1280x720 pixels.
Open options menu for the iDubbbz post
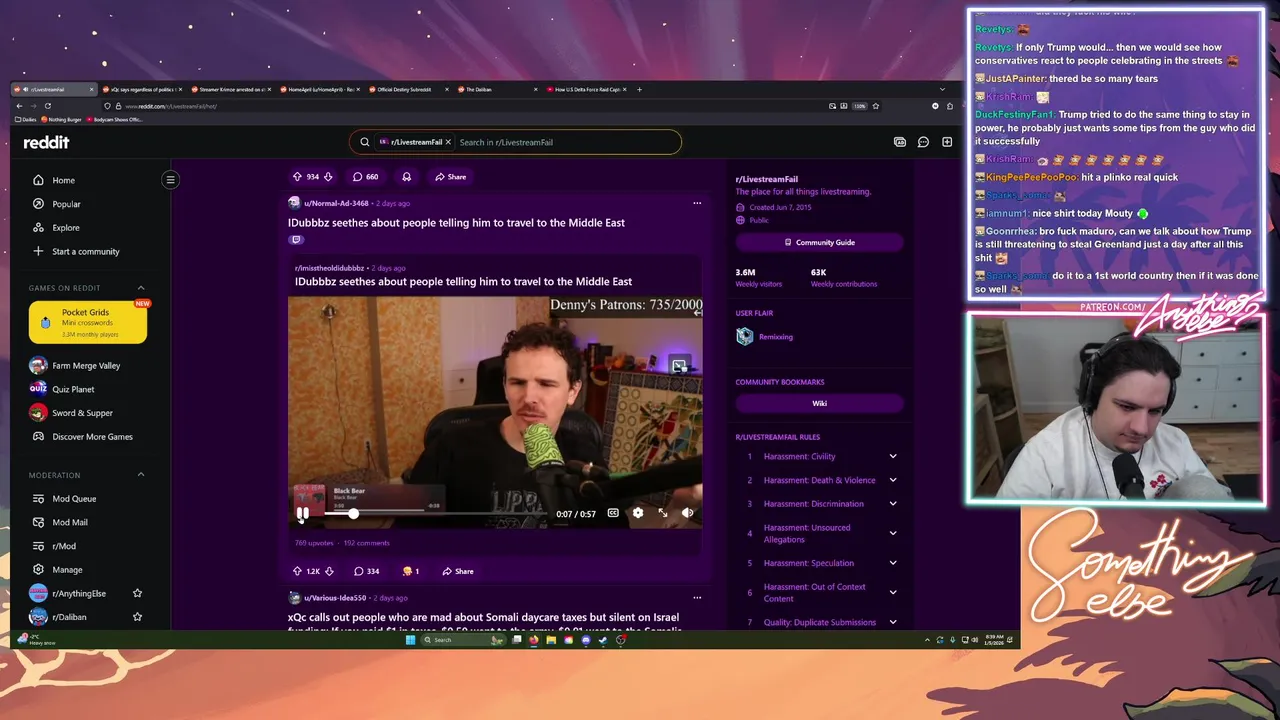coord(697,203)
